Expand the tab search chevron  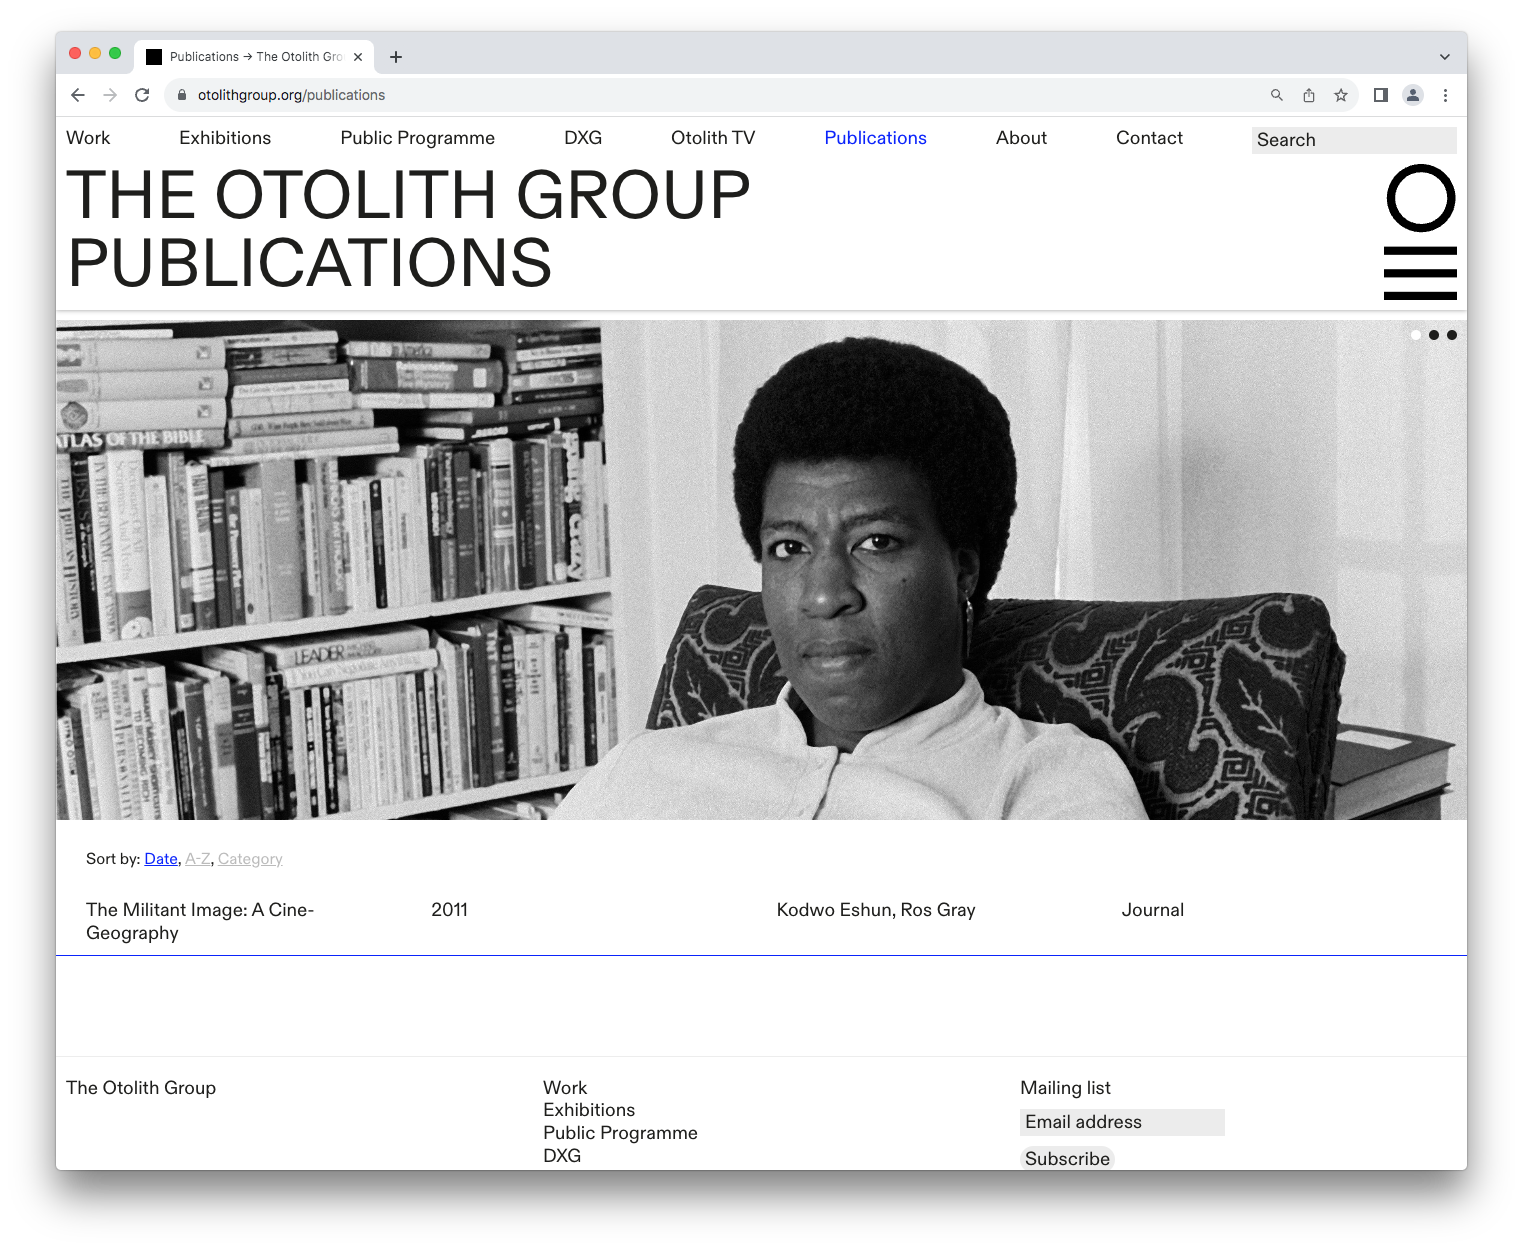tap(1444, 57)
